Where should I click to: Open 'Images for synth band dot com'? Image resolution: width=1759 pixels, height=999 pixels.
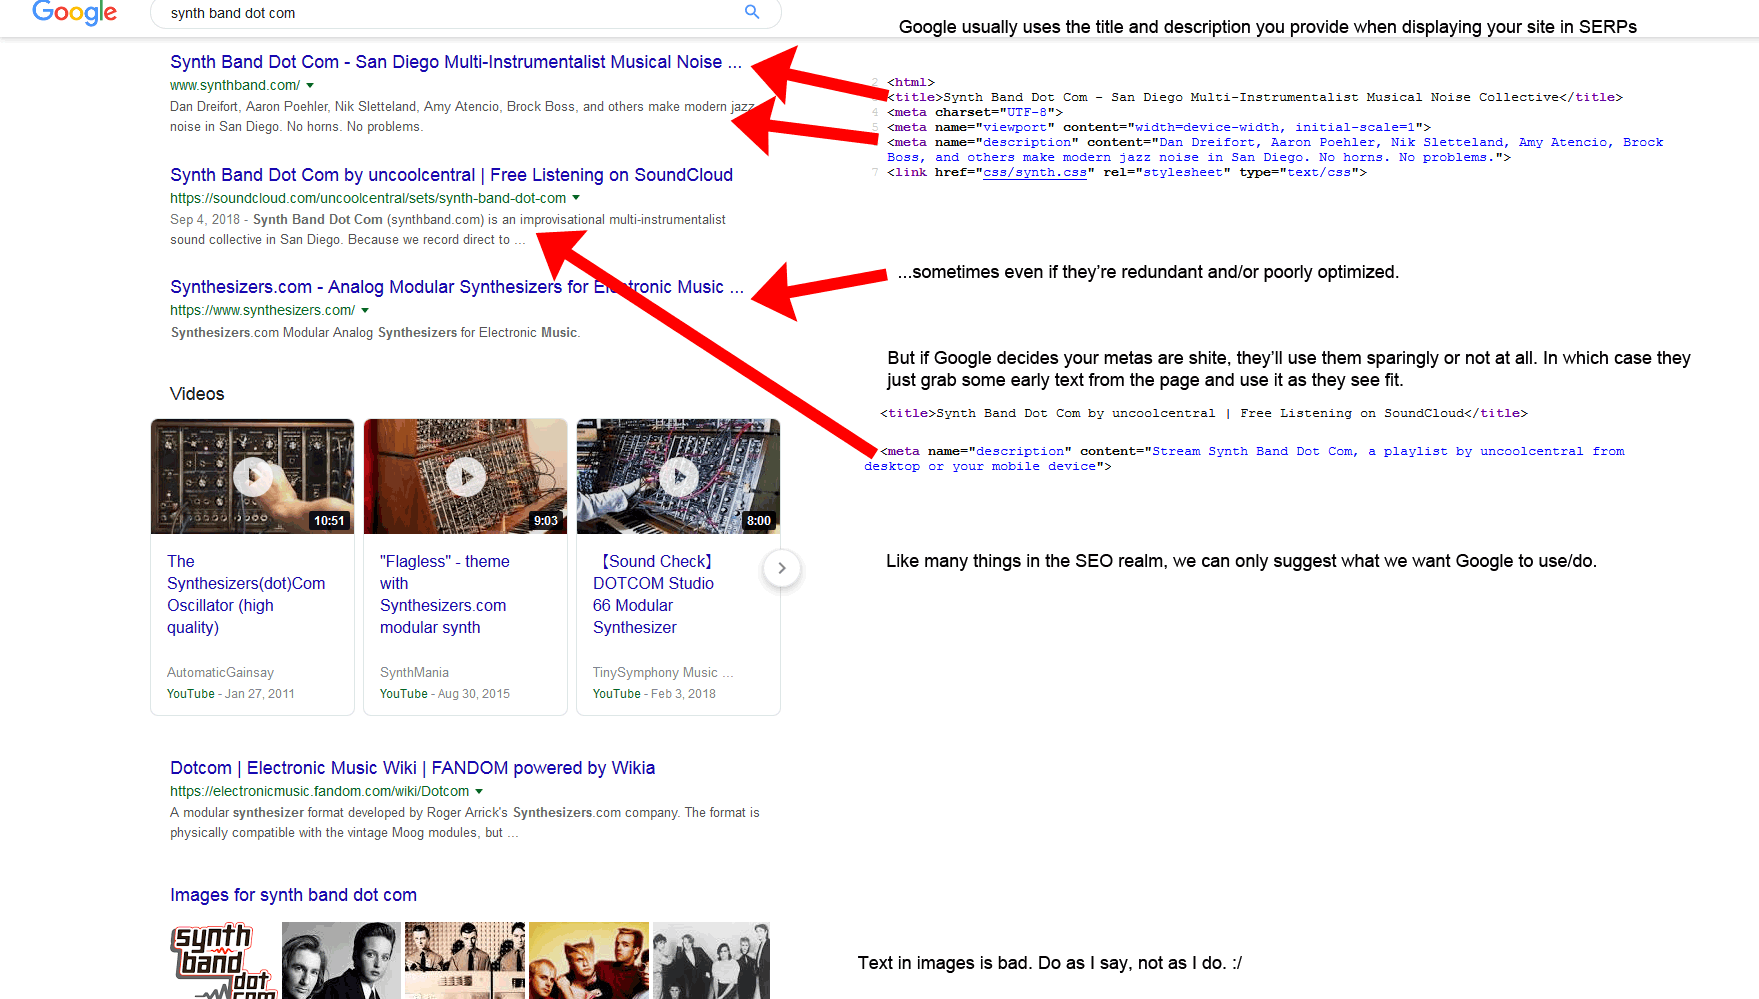pos(293,895)
